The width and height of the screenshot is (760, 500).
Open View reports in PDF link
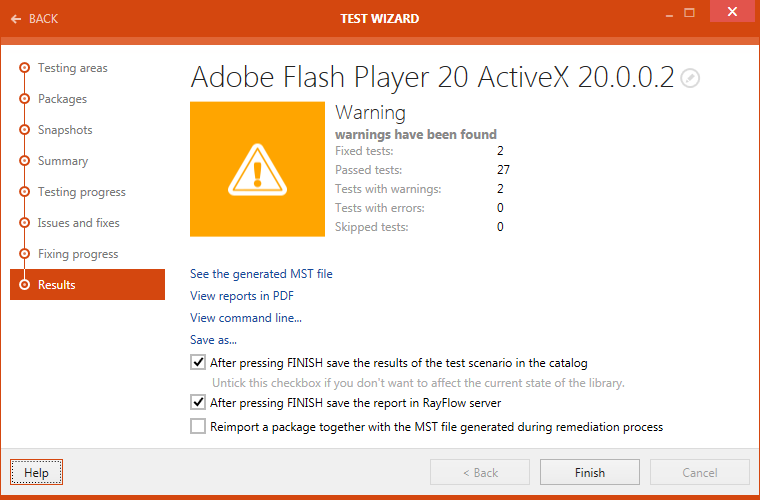pyautogui.click(x=242, y=296)
